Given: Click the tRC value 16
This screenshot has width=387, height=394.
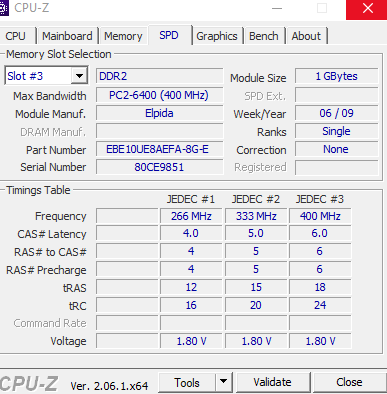Looking at the screenshot, I should 191,305.
